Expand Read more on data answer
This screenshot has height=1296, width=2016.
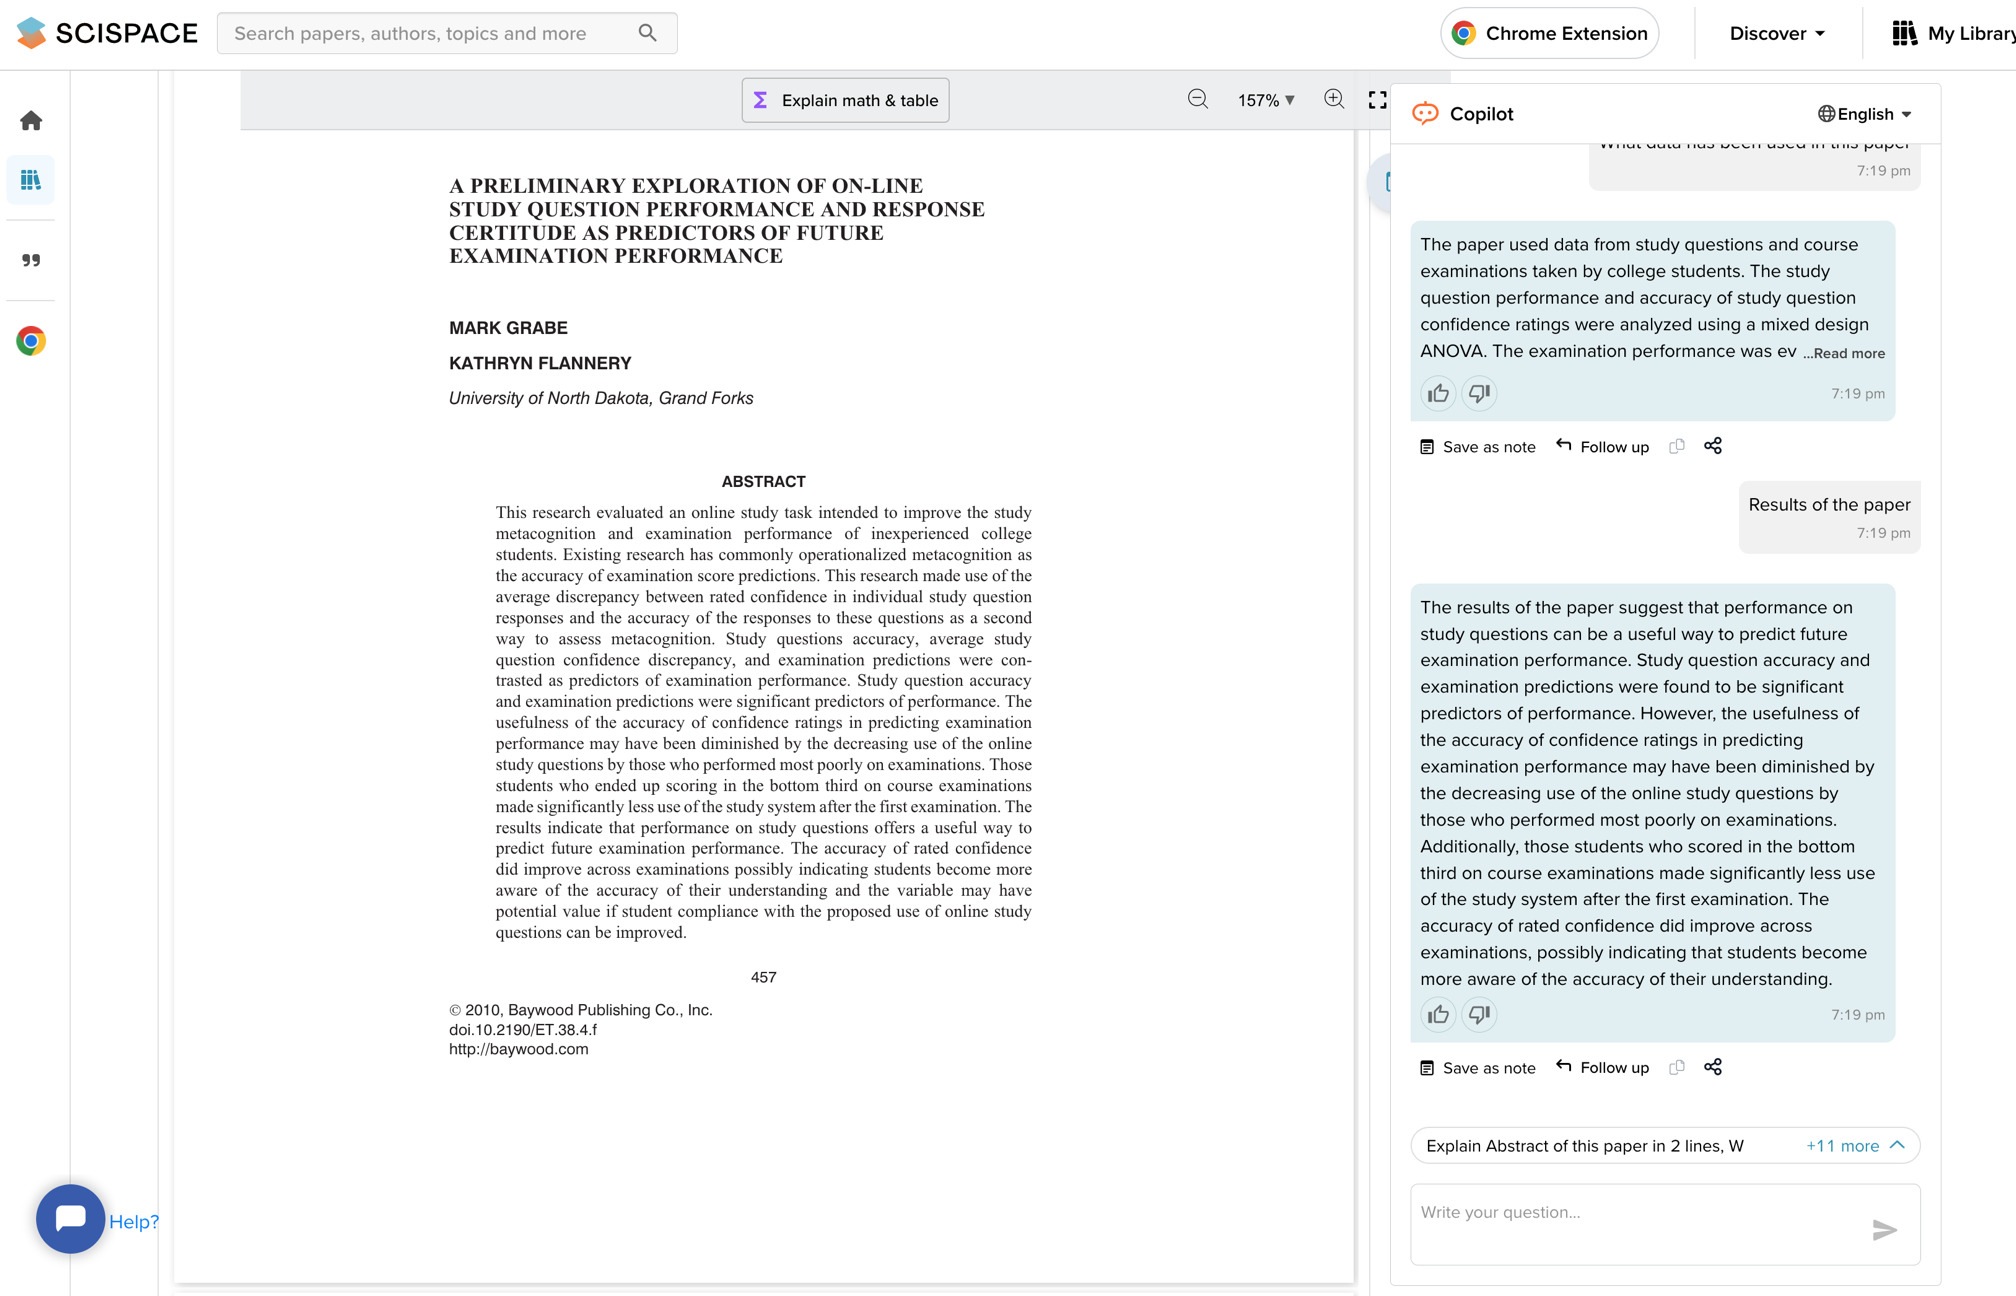point(1844,353)
